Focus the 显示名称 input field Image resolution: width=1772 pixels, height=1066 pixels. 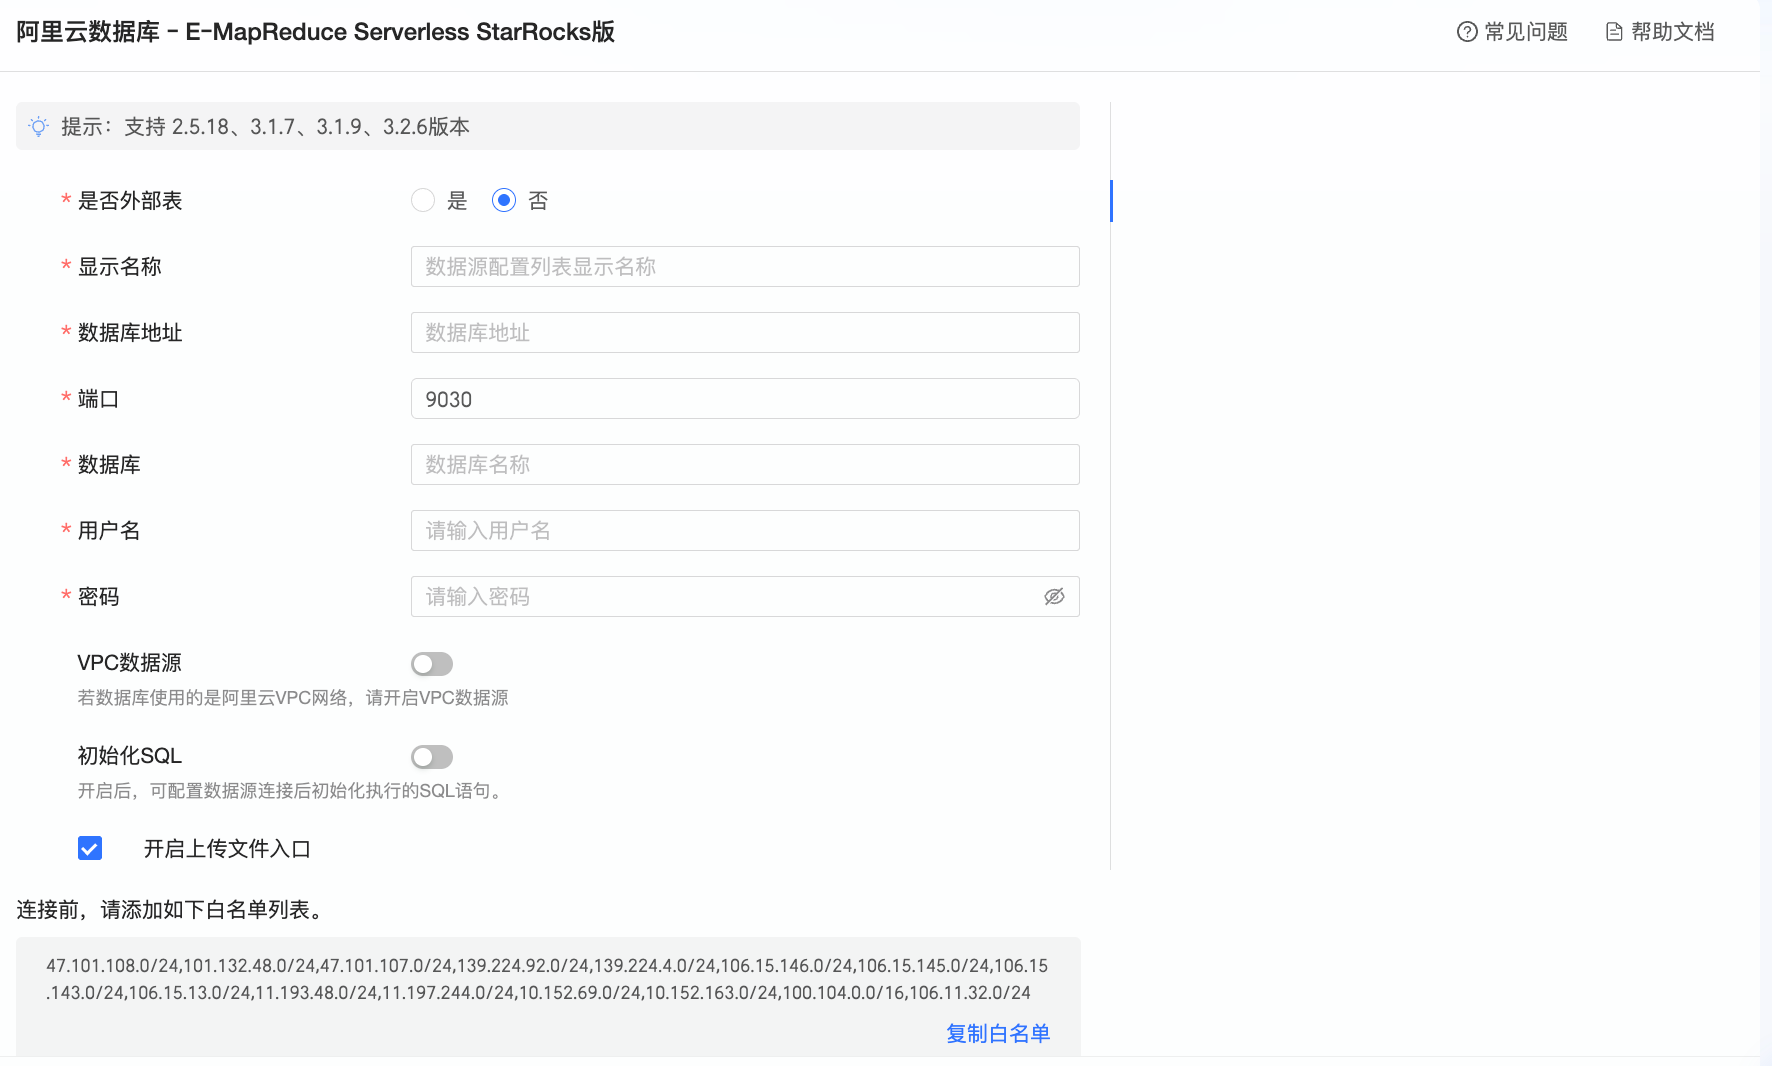tap(745, 267)
